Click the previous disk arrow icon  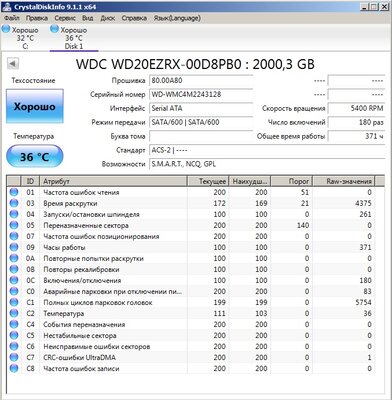tap(13, 64)
